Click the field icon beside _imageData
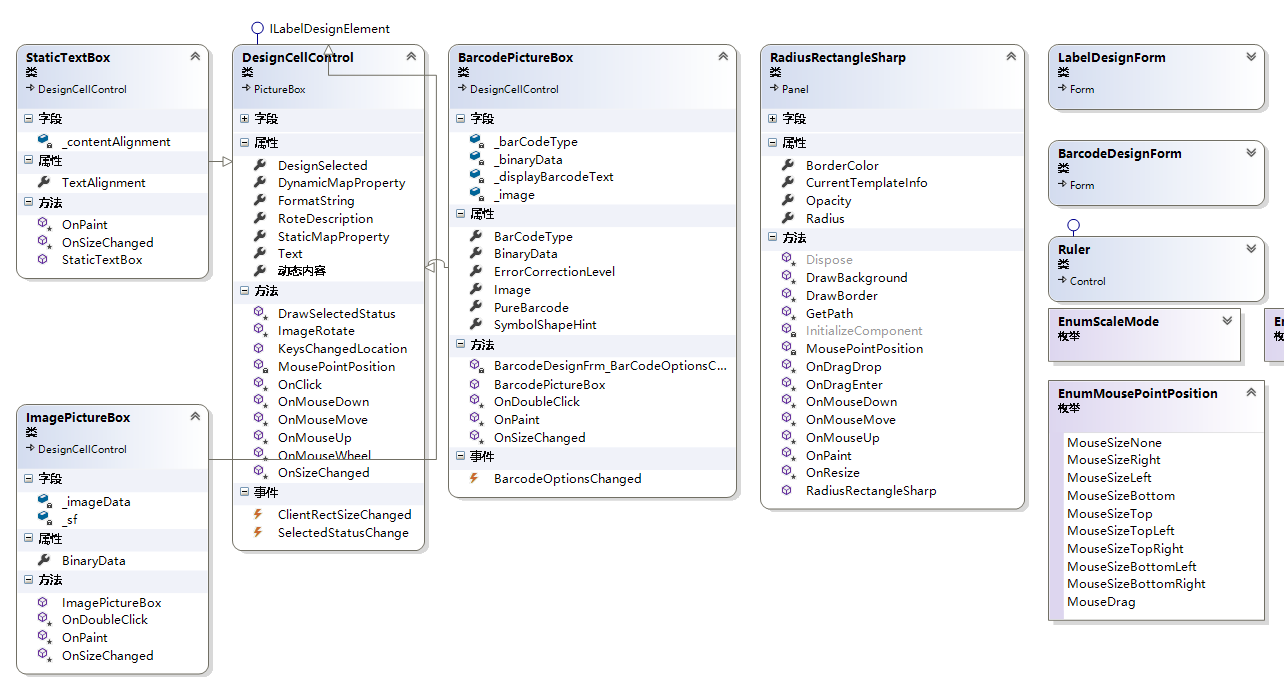Image resolution: width=1284 pixels, height=699 pixels. (44, 502)
